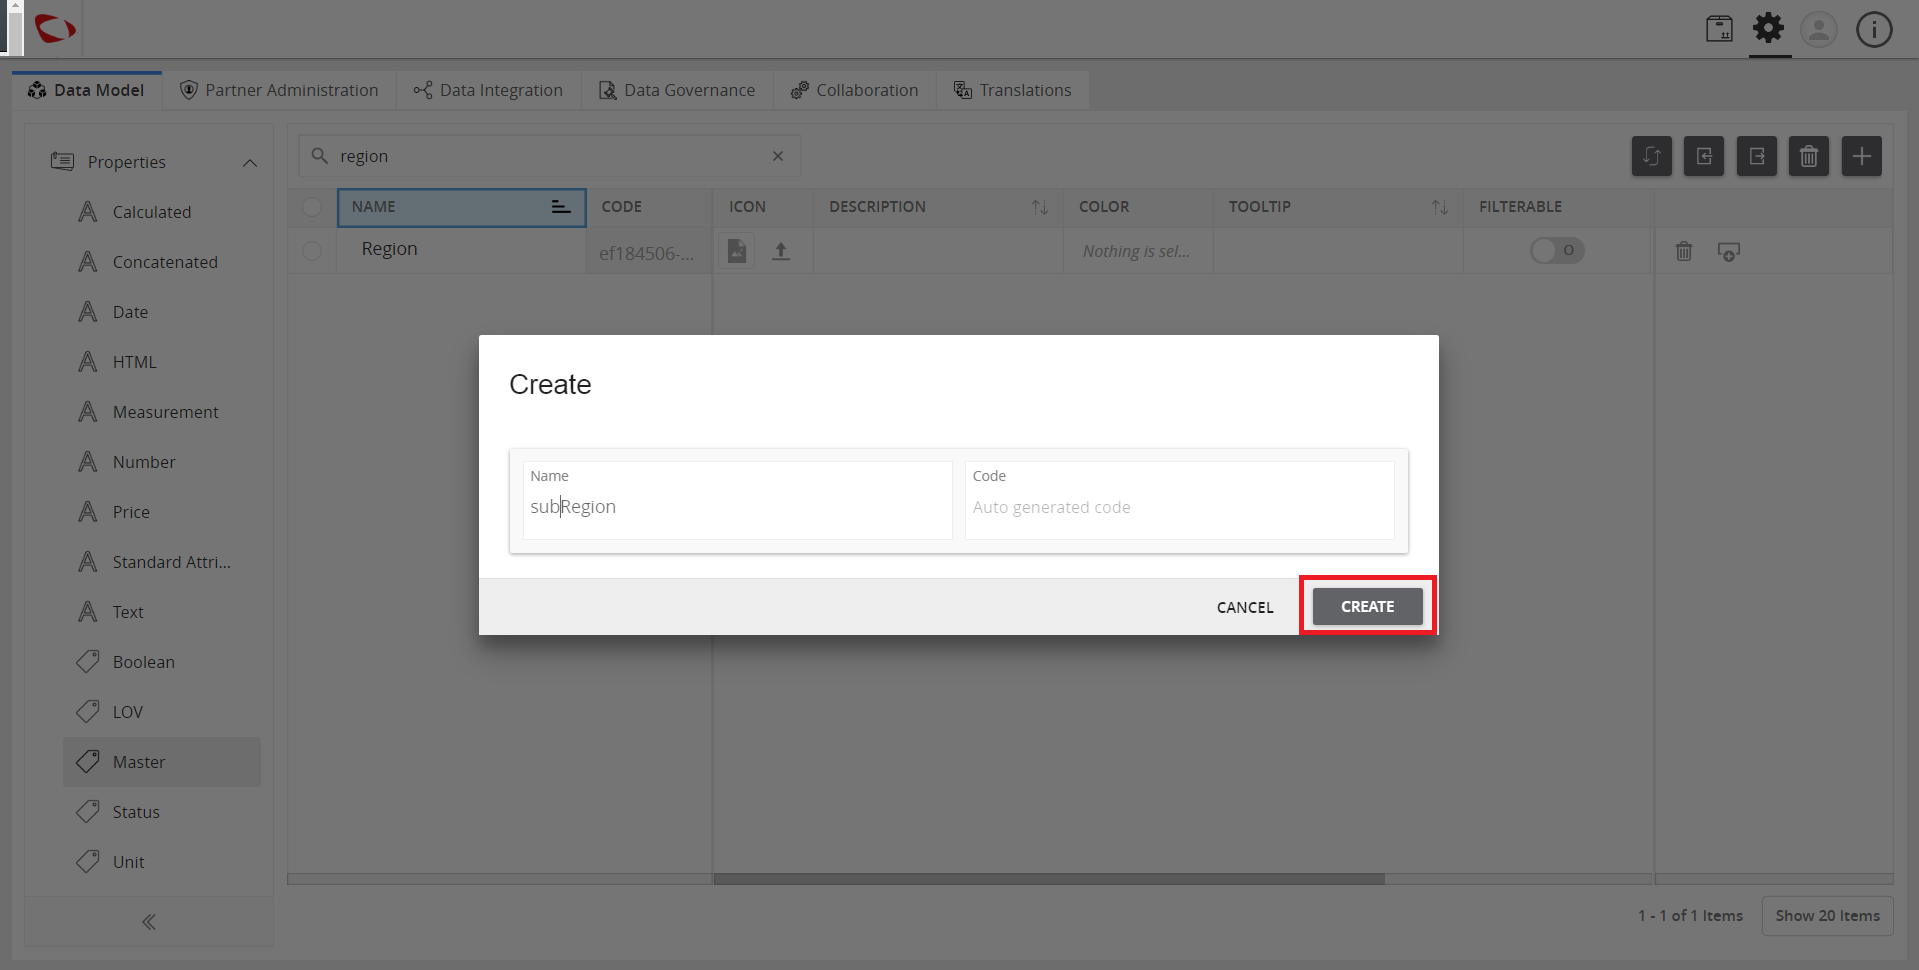Click the export toolbar button
Screen dimensions: 1919x970
pyautogui.click(x=1757, y=156)
